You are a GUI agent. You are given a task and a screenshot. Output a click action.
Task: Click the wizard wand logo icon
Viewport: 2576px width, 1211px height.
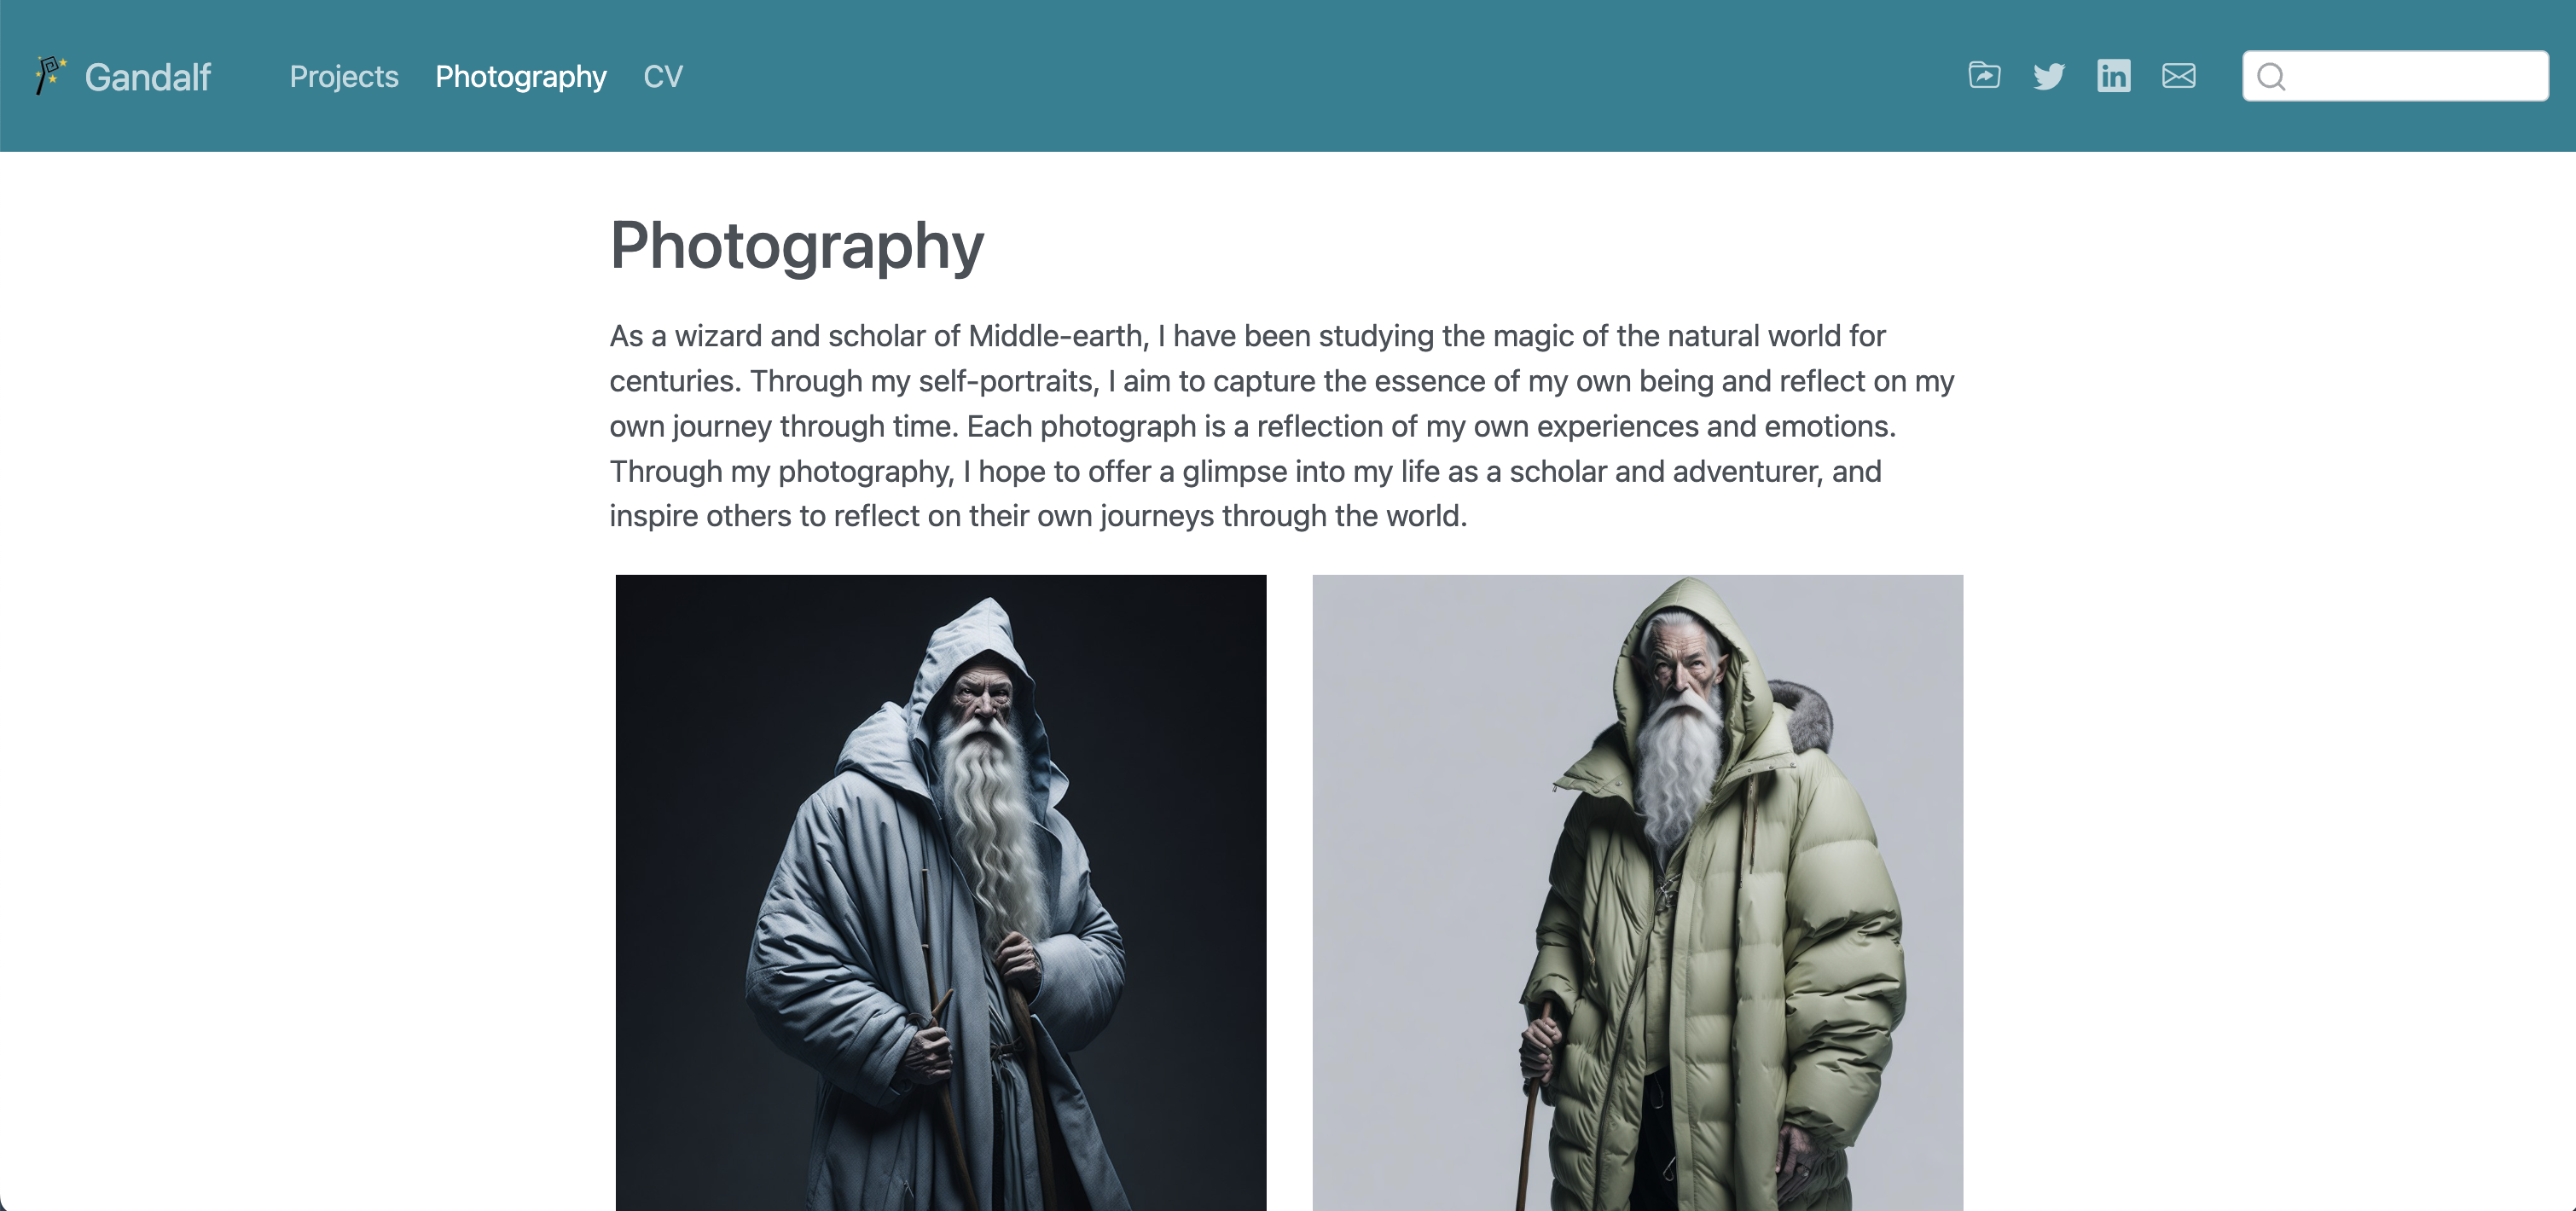50,76
